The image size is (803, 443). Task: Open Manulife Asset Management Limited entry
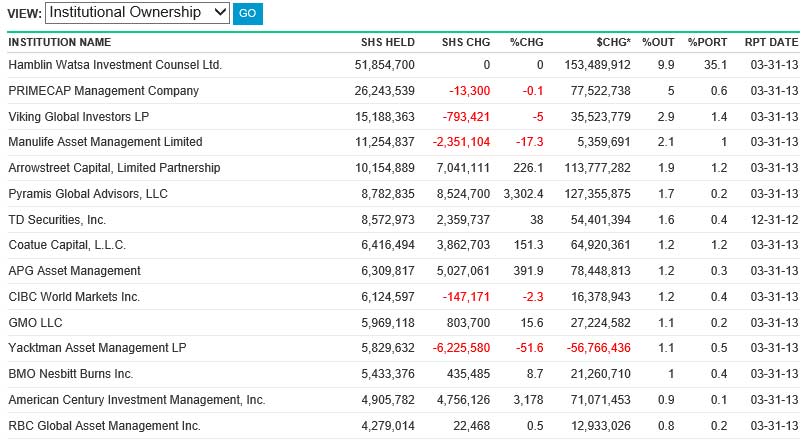click(105, 142)
